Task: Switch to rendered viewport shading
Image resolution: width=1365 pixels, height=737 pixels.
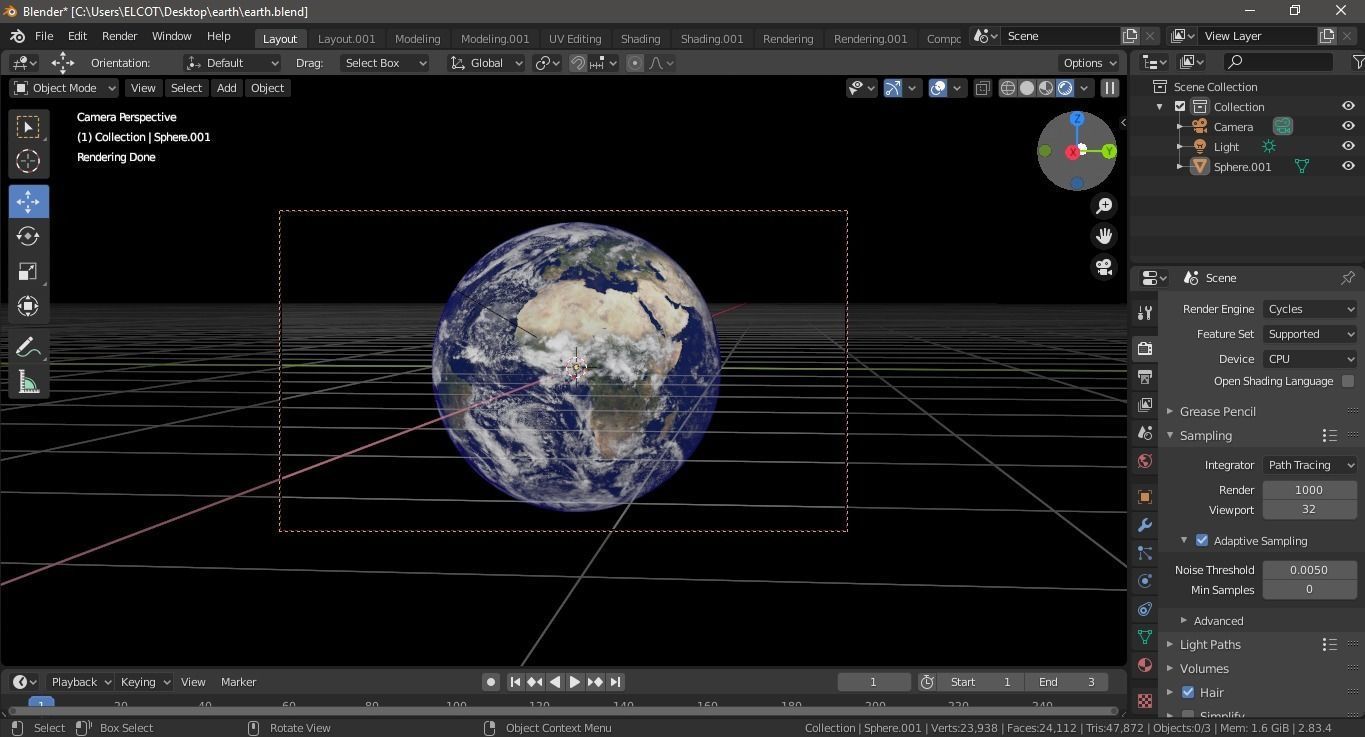Action: pos(1065,88)
